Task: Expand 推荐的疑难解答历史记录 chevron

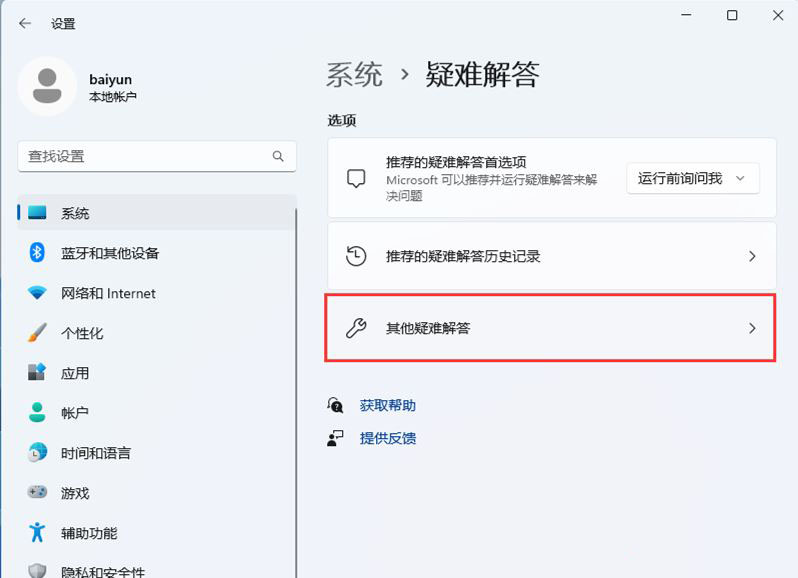Action: [752, 256]
